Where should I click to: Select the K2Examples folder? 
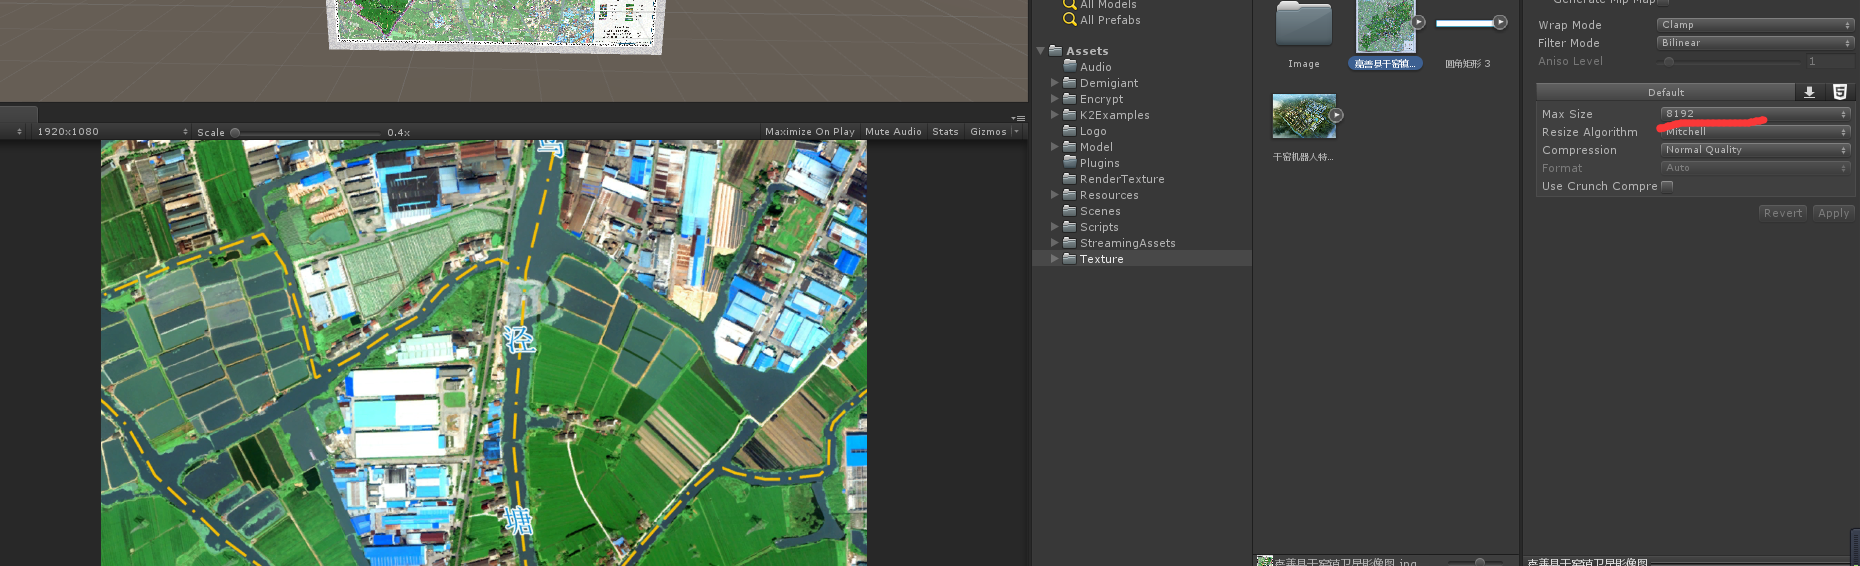1115,115
